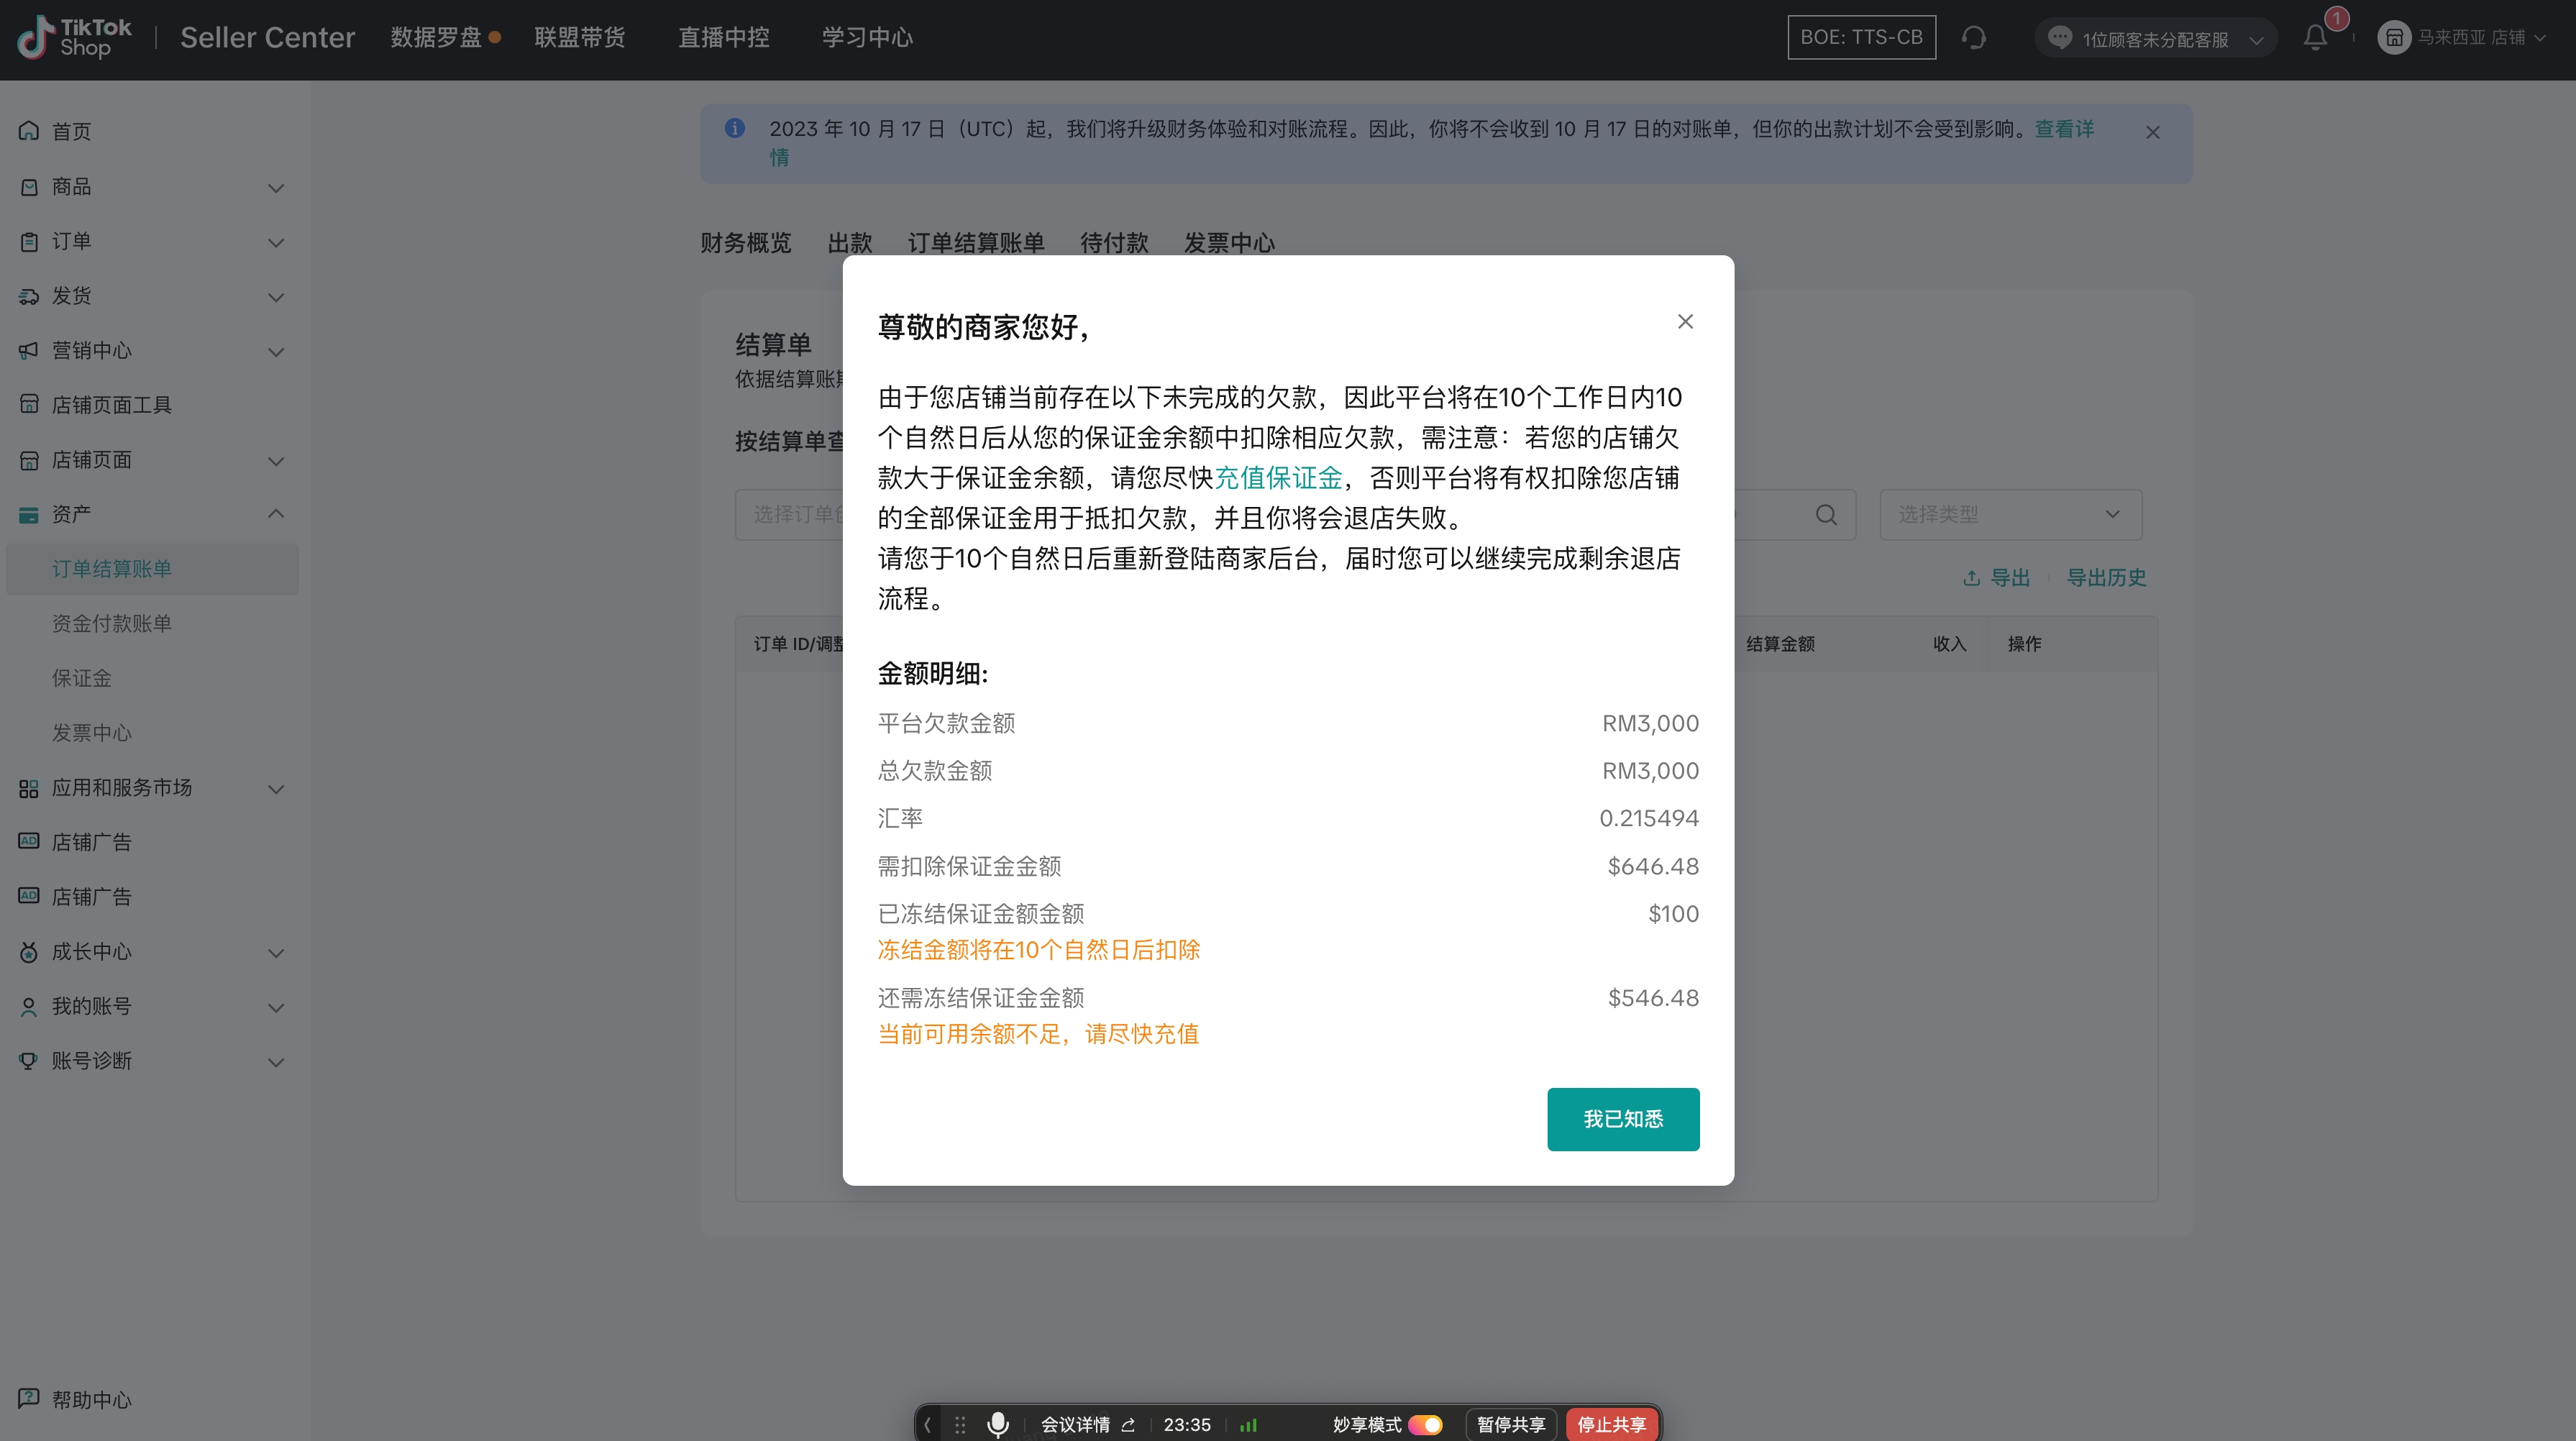Click the 充值保证金 link
This screenshot has height=1441, width=2576.
coord(1278,478)
